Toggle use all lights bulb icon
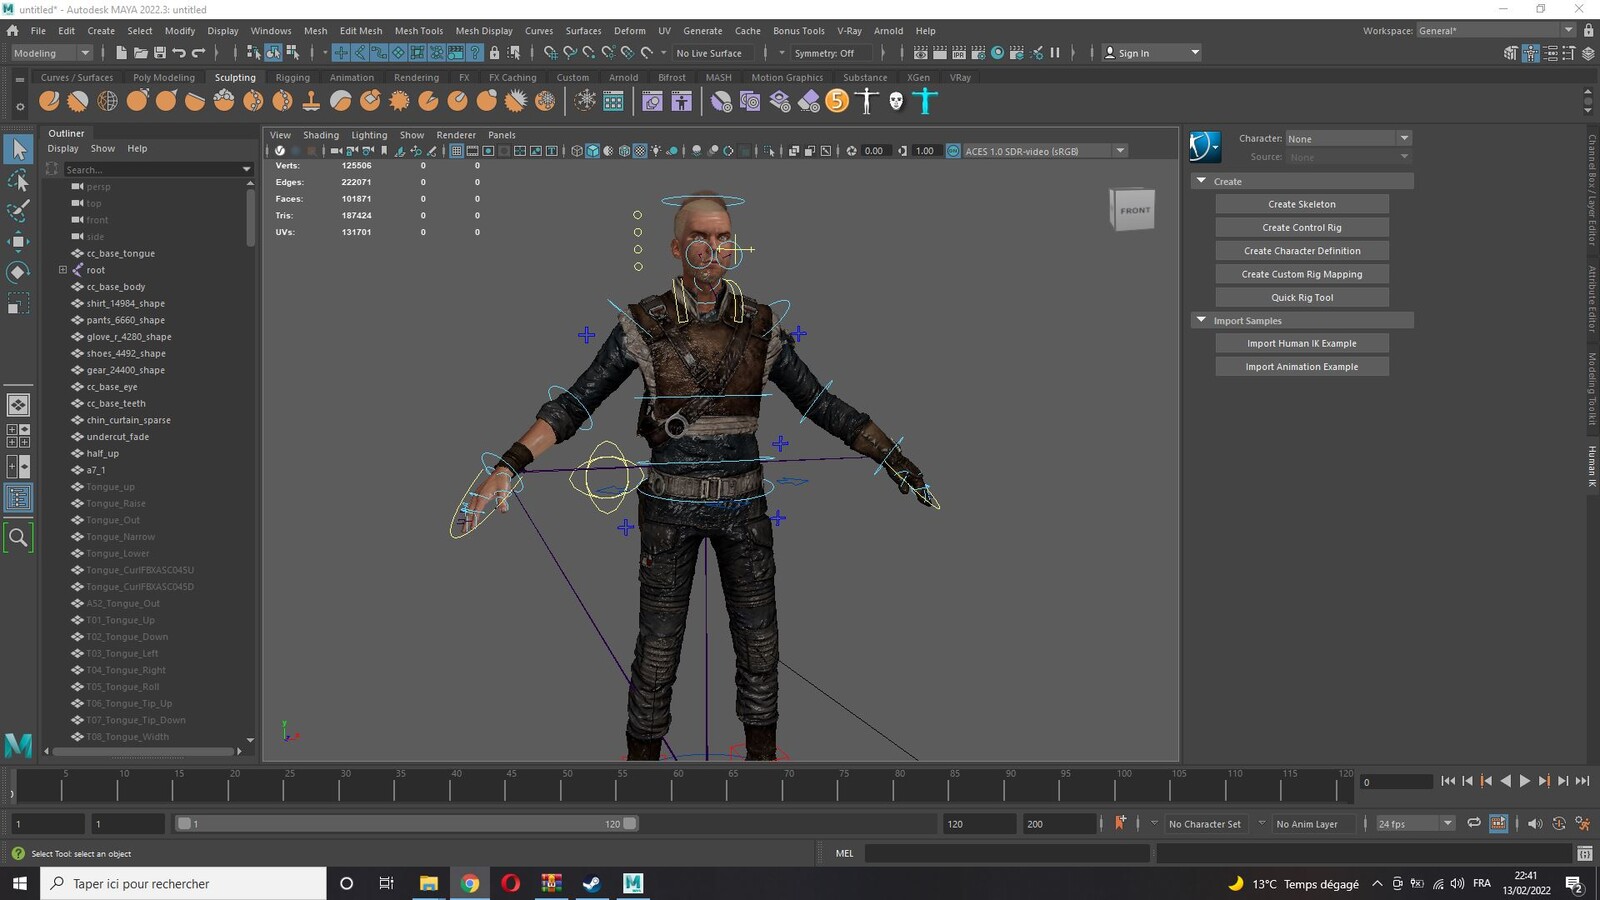 (x=656, y=151)
